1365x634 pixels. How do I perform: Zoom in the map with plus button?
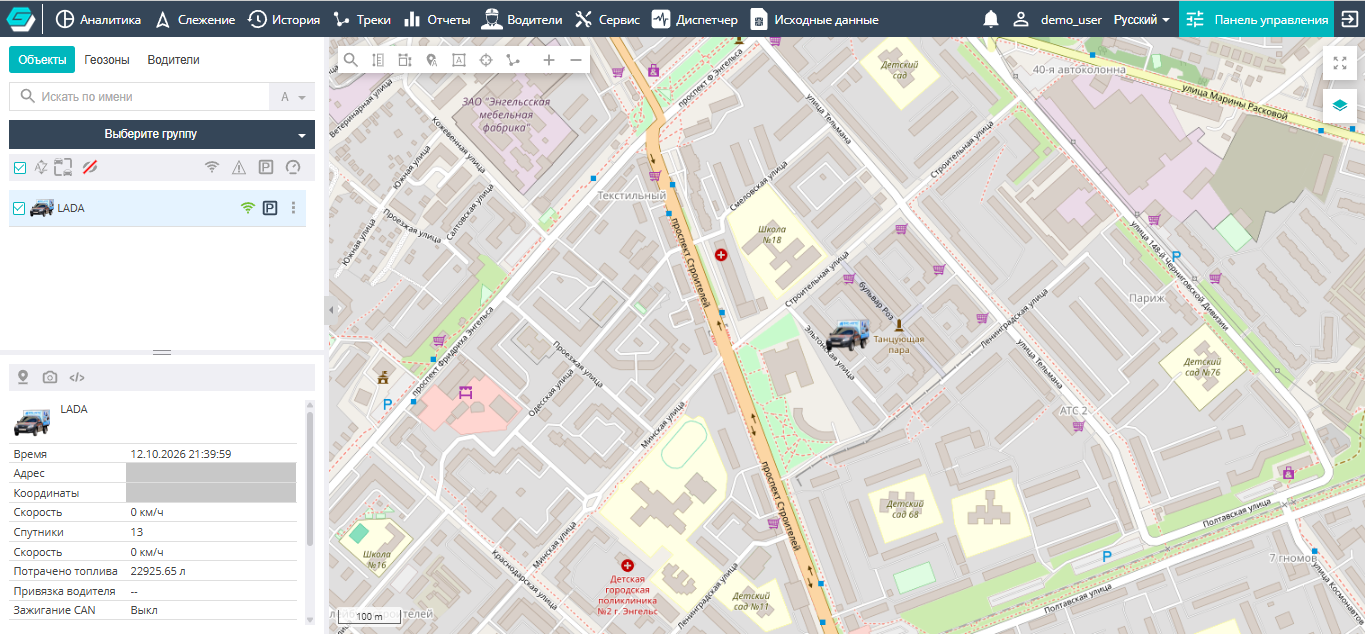(x=549, y=60)
